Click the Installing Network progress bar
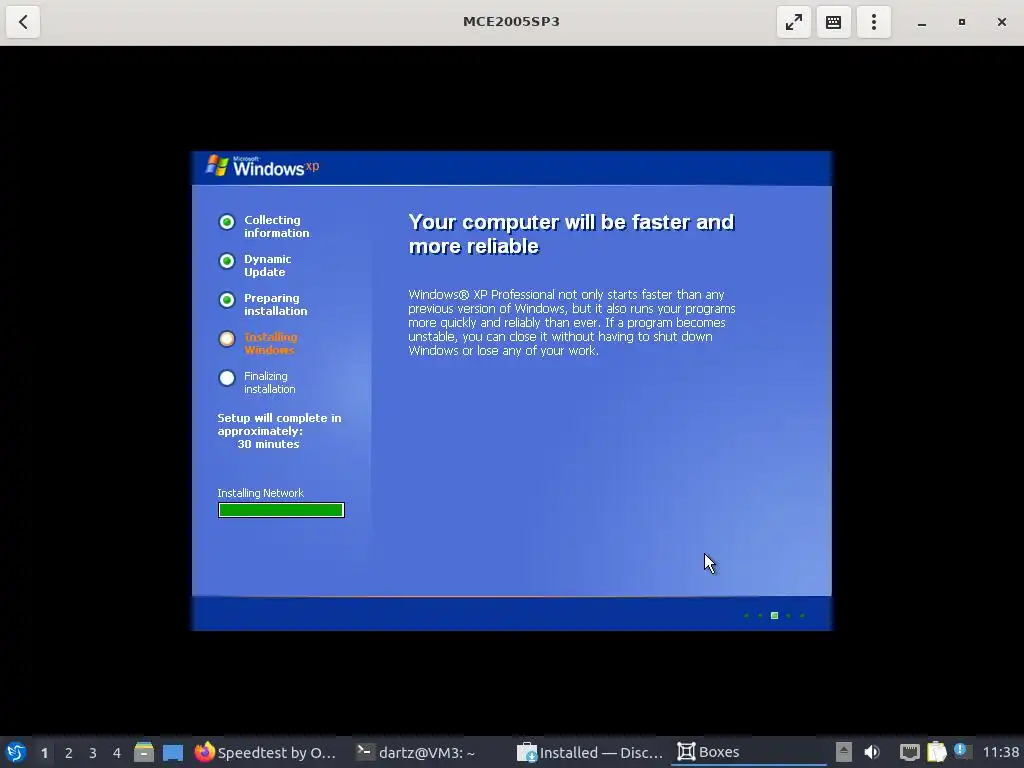Image resolution: width=1024 pixels, height=768 pixels. (281, 510)
